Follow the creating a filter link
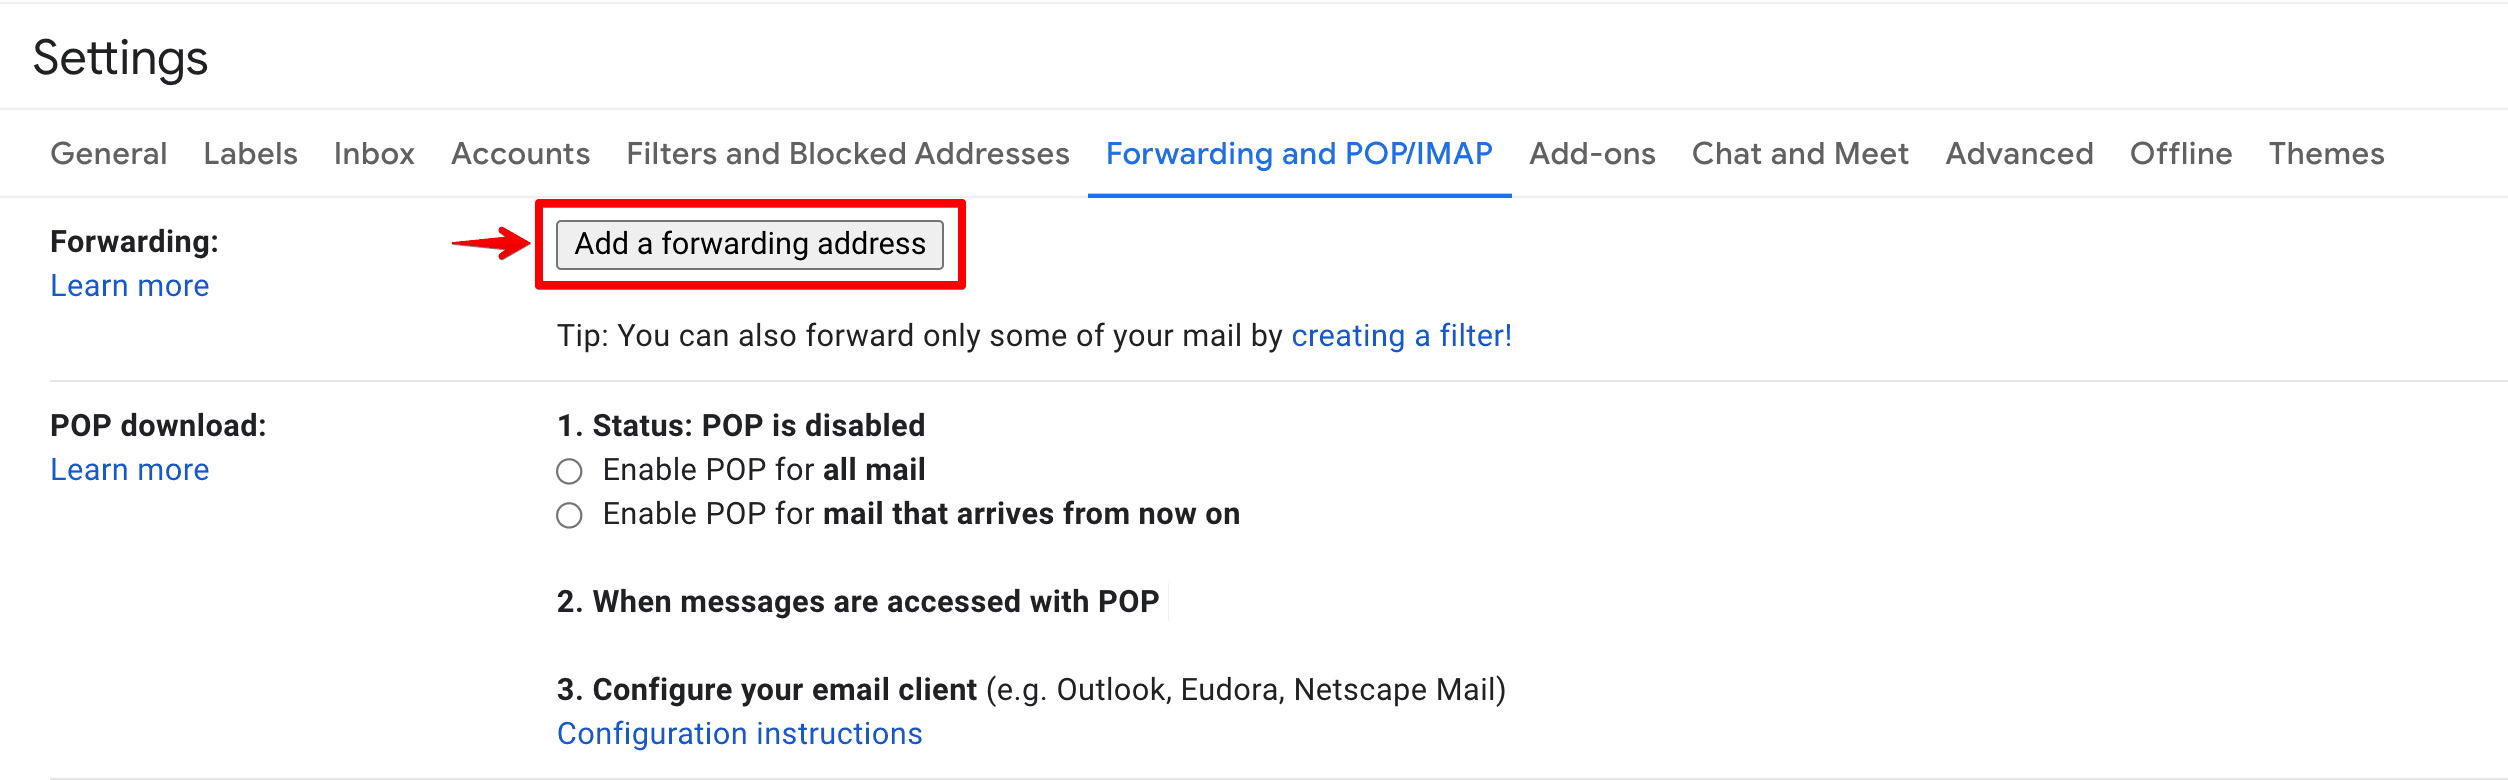Image resolution: width=2508 pixels, height=780 pixels. (x=1402, y=336)
